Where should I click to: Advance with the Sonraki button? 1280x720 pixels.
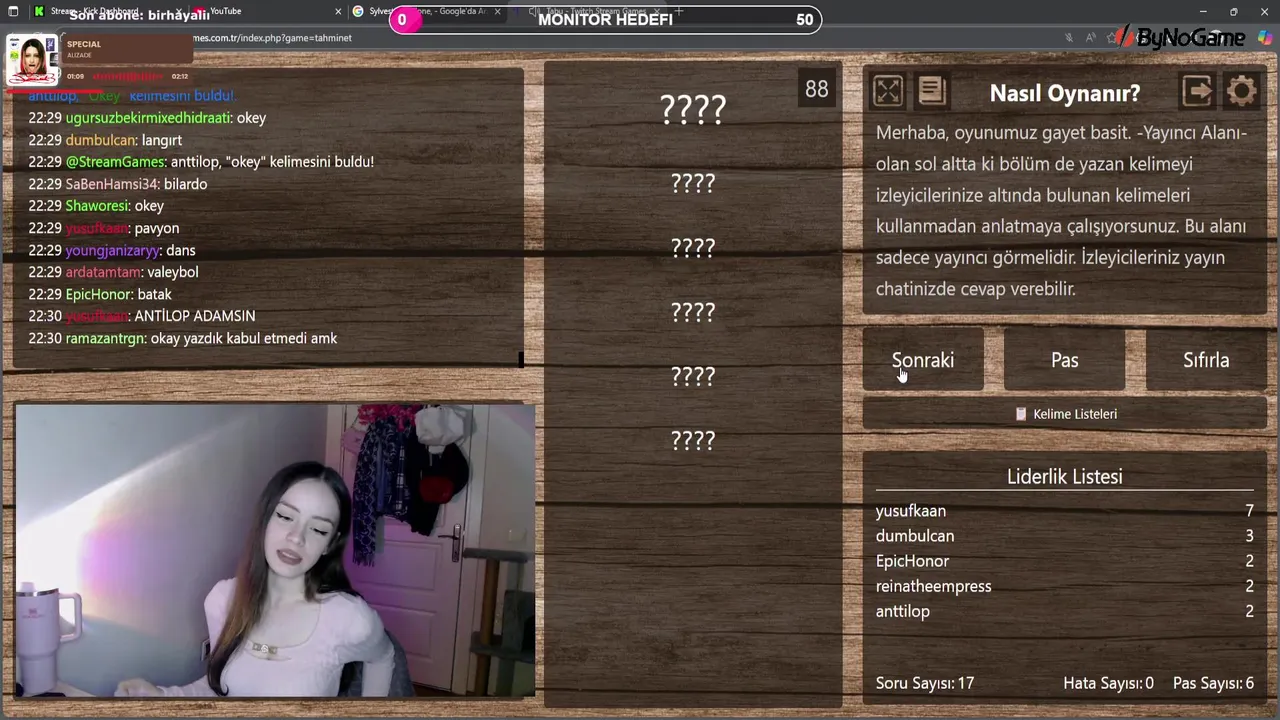923,360
